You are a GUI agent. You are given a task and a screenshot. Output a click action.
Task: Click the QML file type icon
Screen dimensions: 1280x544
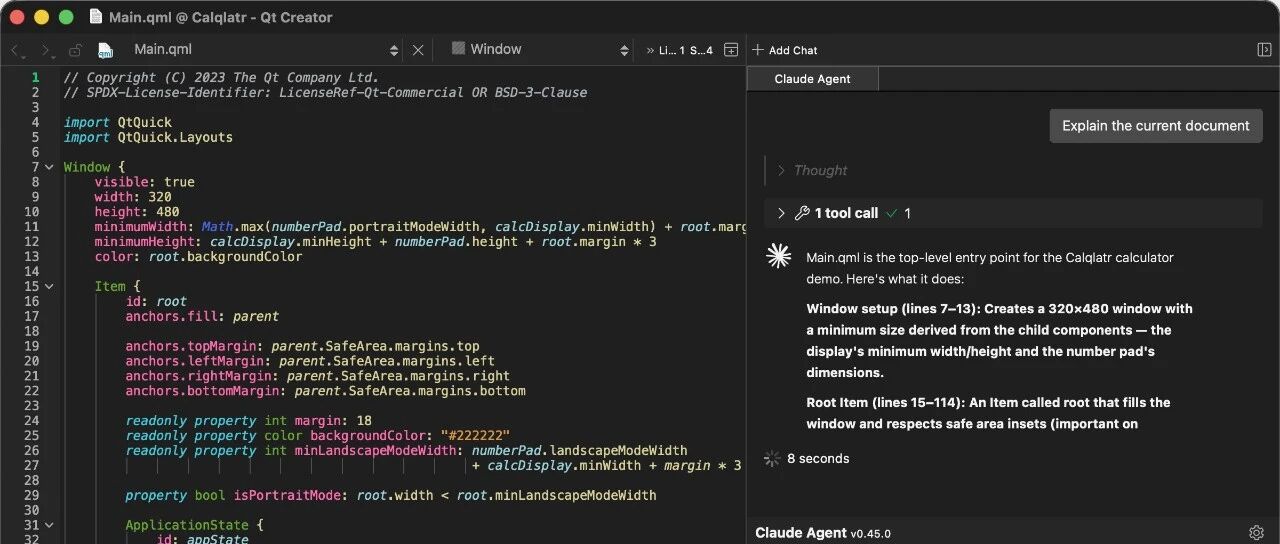[x=105, y=50]
